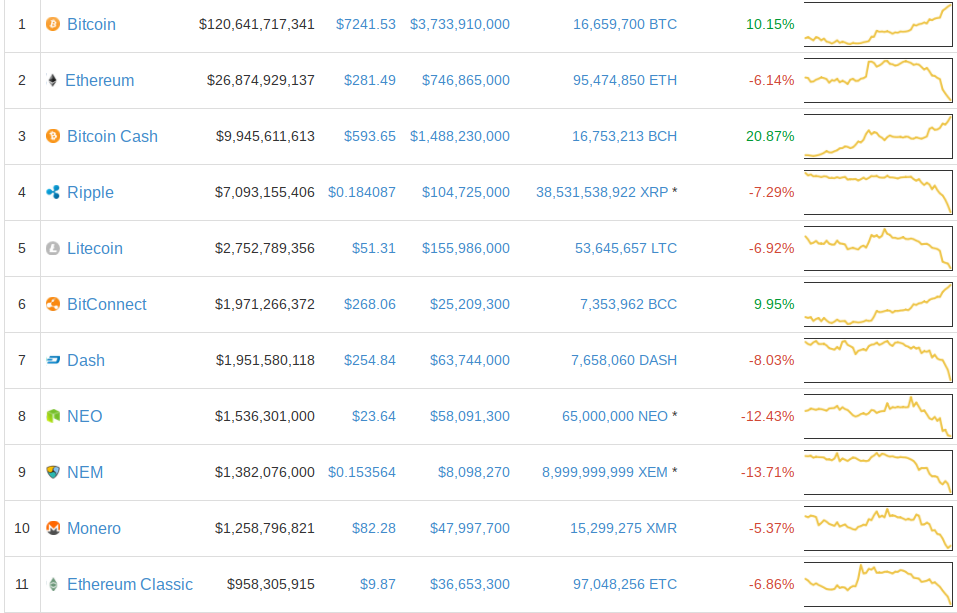957x613 pixels.
Task: Click the Bitcoin Cash coin icon
Action: 53,136
